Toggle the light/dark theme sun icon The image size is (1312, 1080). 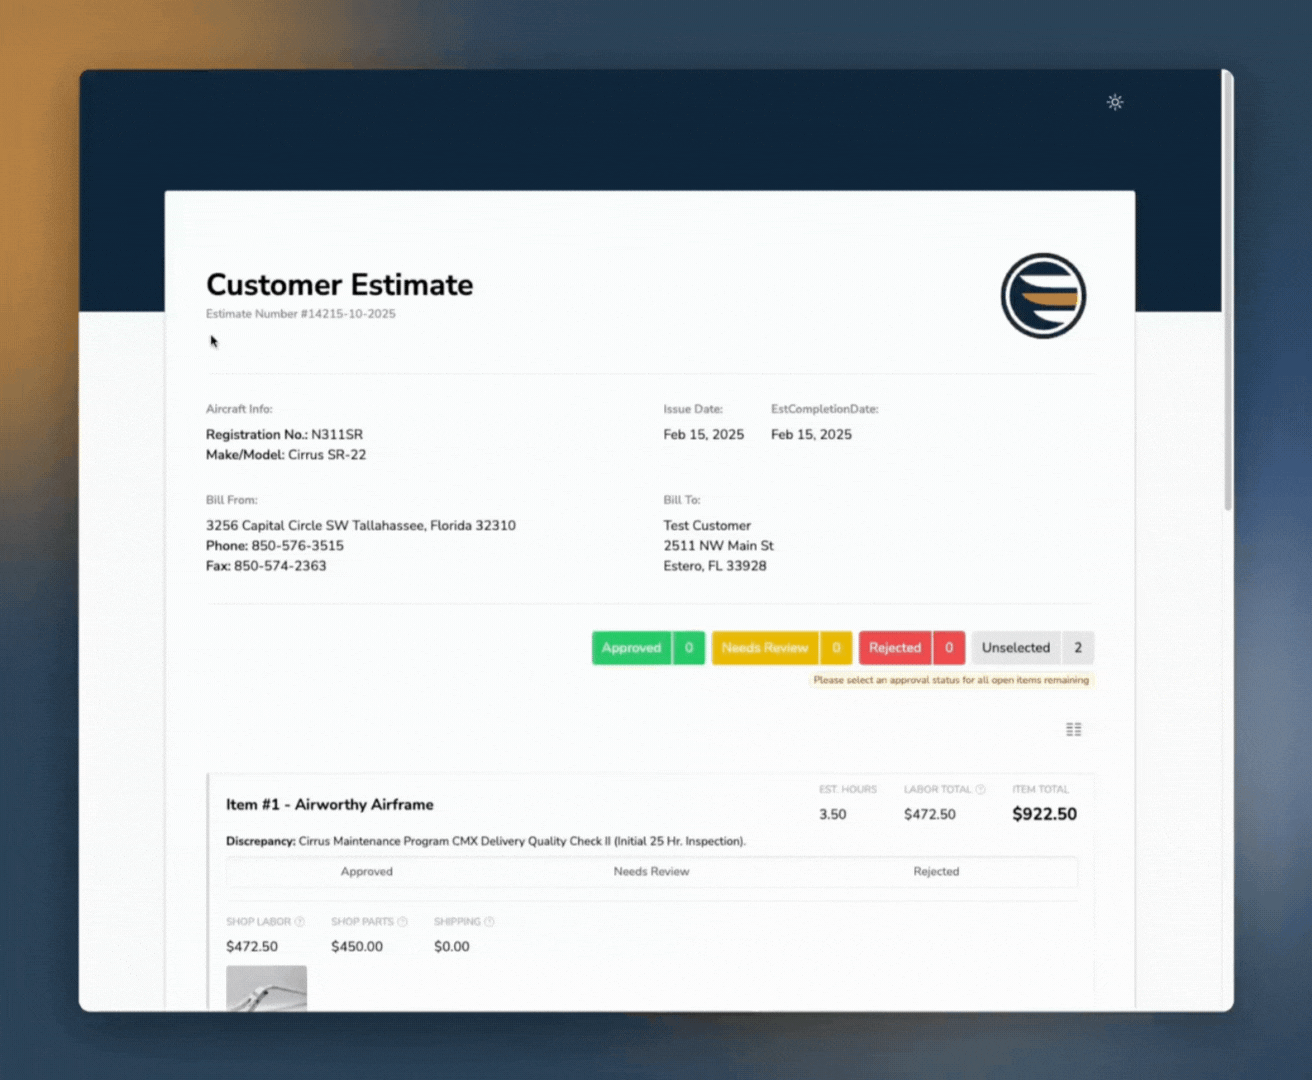pyautogui.click(x=1115, y=102)
